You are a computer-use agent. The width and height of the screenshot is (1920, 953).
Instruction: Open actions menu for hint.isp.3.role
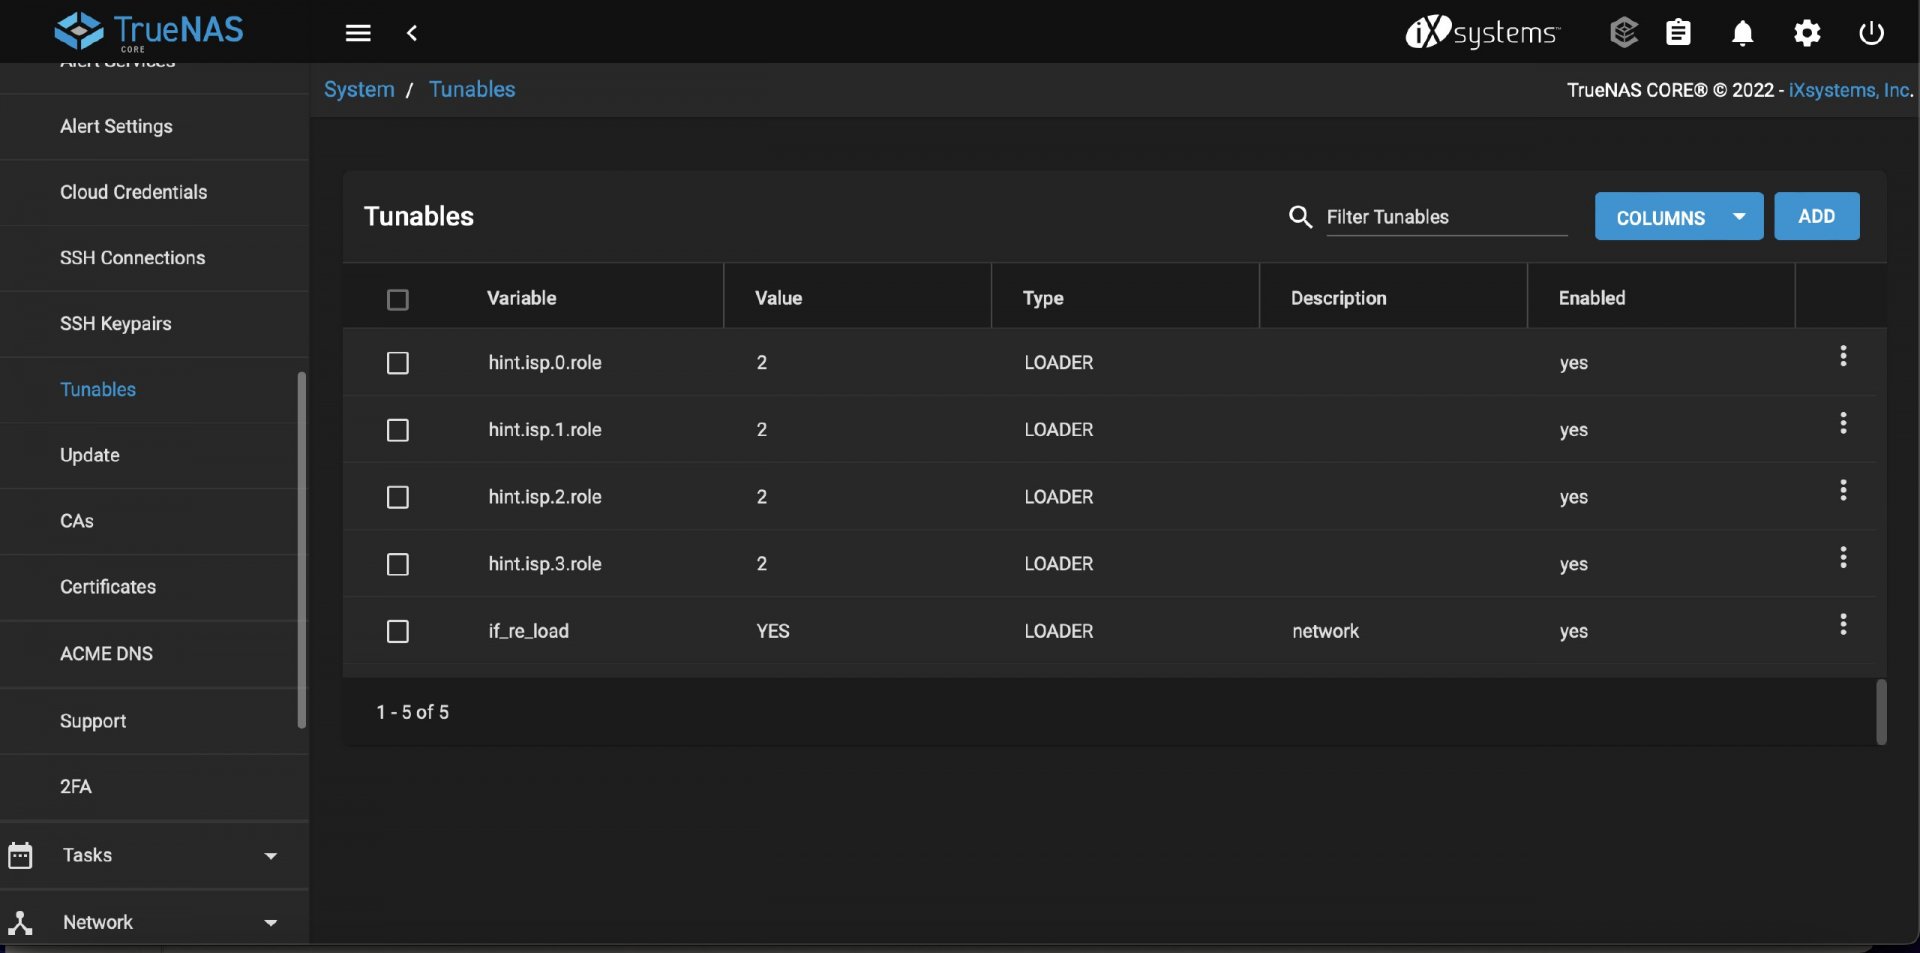coord(1843,557)
